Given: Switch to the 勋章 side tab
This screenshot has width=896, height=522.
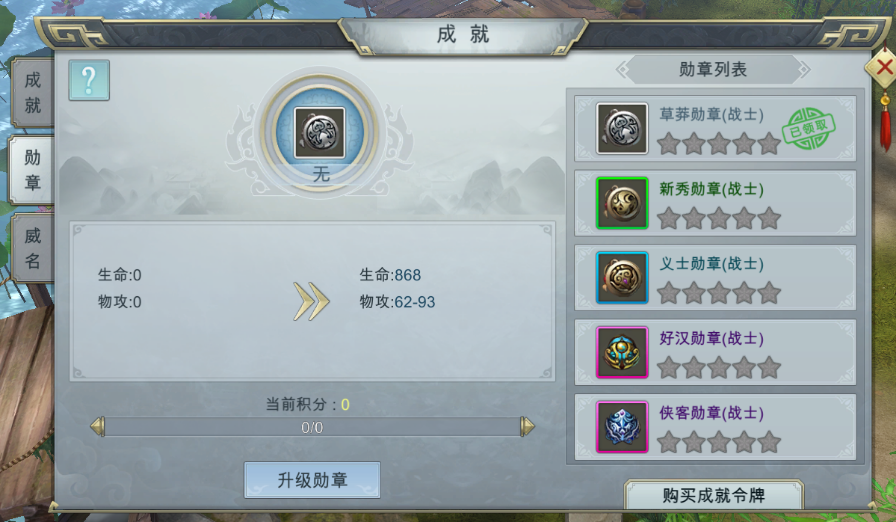Looking at the screenshot, I should (x=32, y=170).
